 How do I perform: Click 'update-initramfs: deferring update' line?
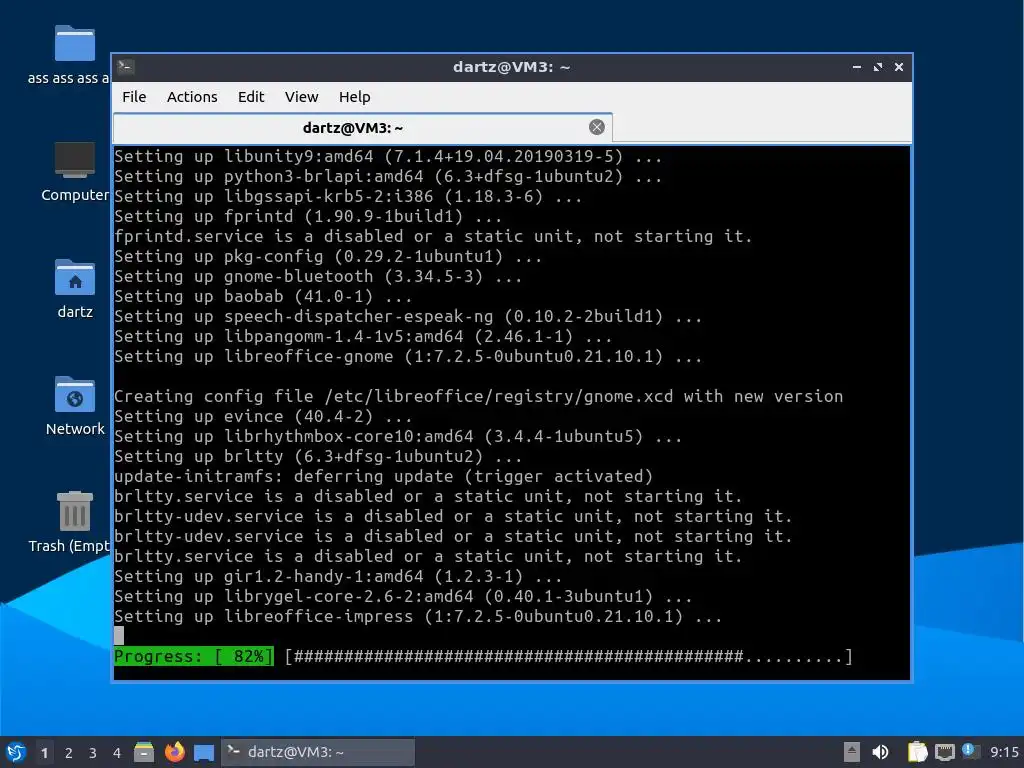click(x=383, y=477)
